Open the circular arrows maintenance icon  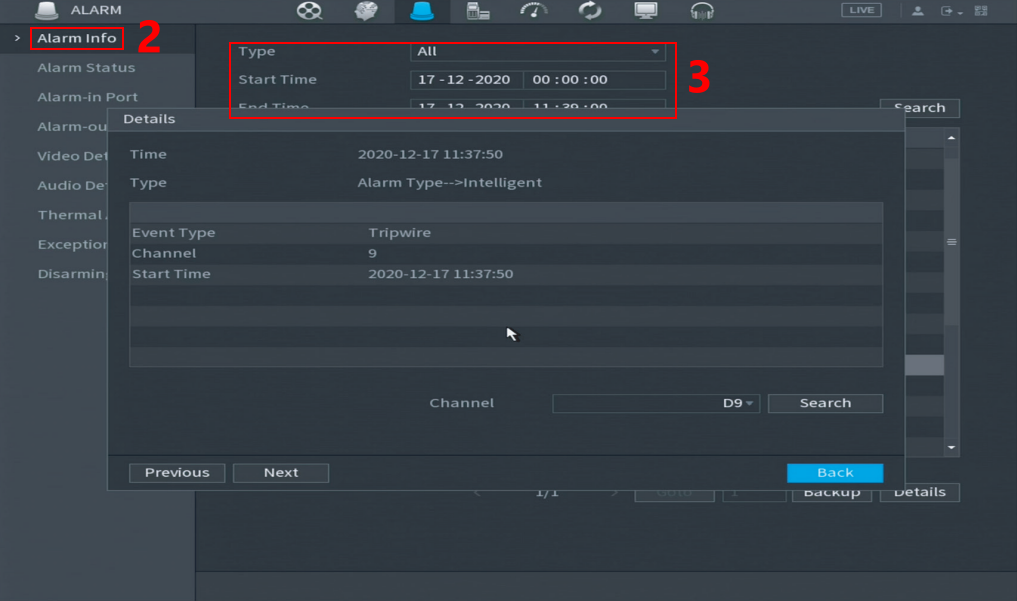pos(590,11)
